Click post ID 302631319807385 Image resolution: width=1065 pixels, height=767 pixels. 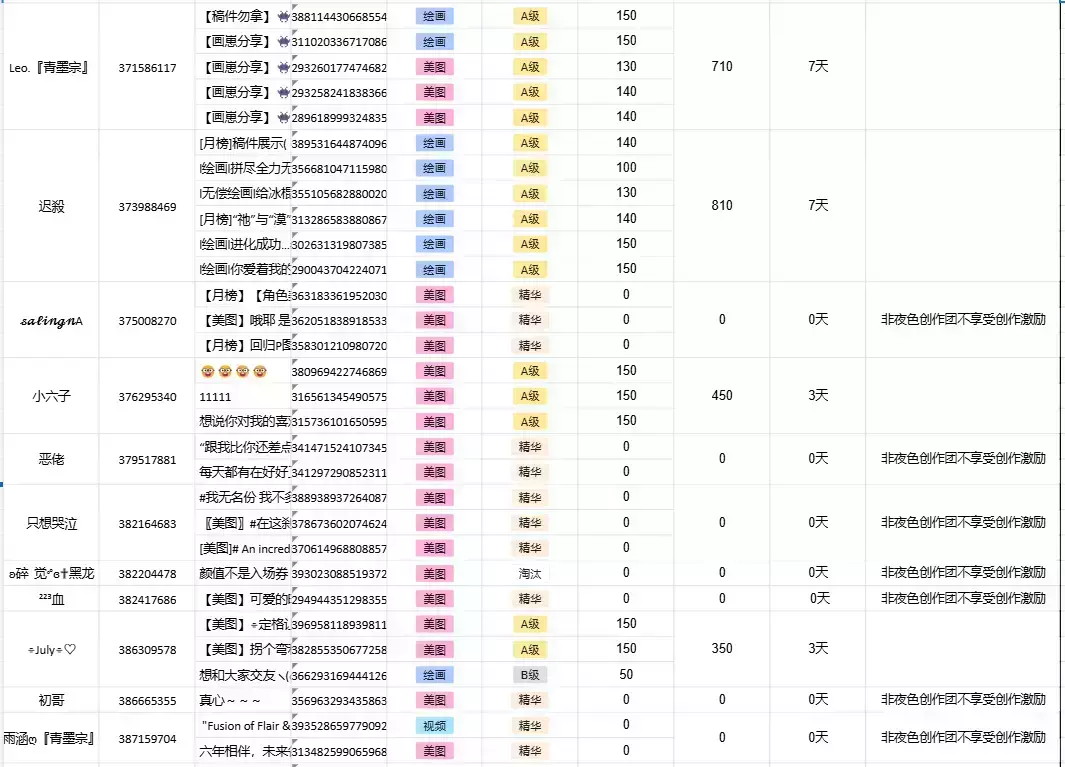pyautogui.click(x=339, y=245)
